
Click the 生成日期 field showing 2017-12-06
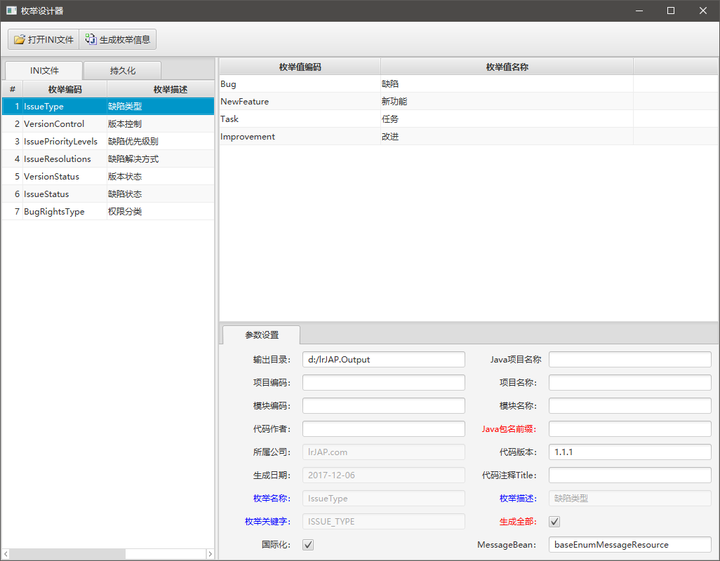(x=383, y=475)
